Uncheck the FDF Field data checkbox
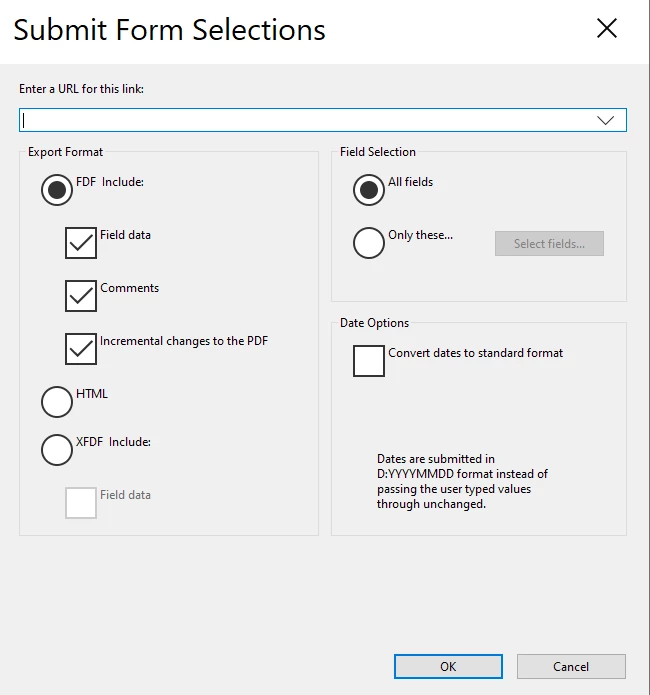650x695 pixels. tap(81, 242)
